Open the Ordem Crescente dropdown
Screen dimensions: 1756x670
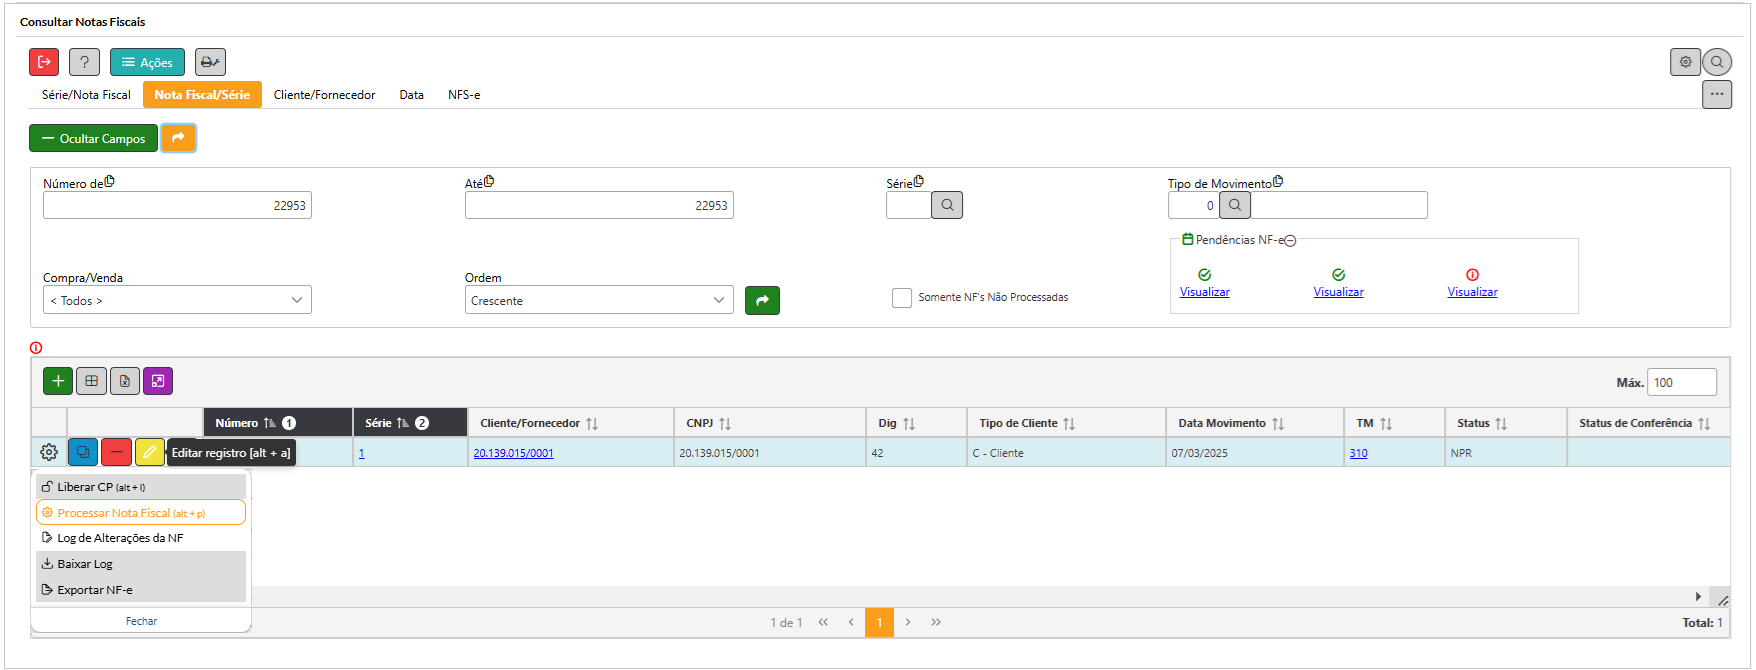tap(598, 300)
